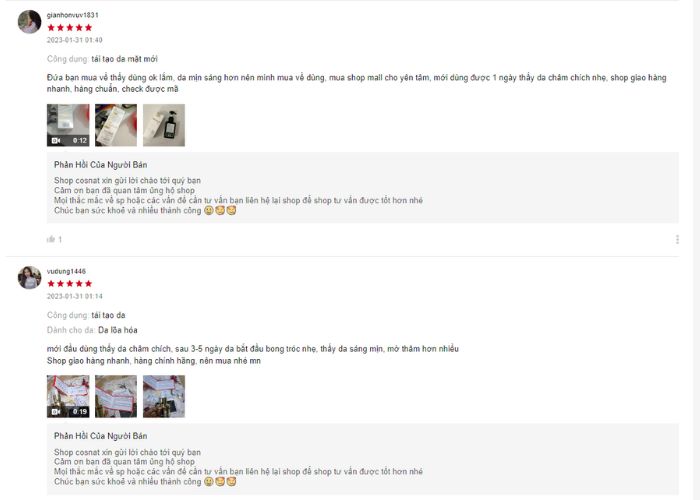Click the 2023-01-31 01:14 review timestamp
700x500 pixels.
pyautogui.click(x=75, y=296)
